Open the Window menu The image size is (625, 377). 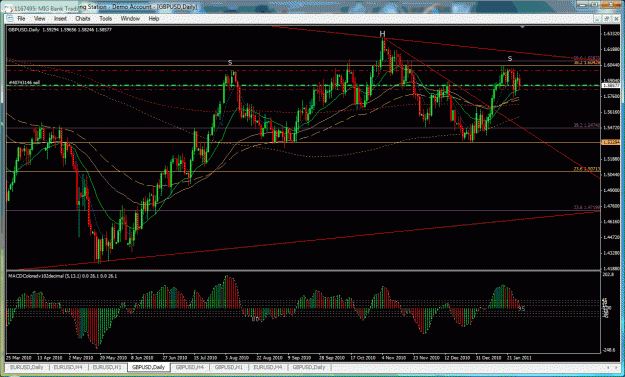[x=130, y=19]
